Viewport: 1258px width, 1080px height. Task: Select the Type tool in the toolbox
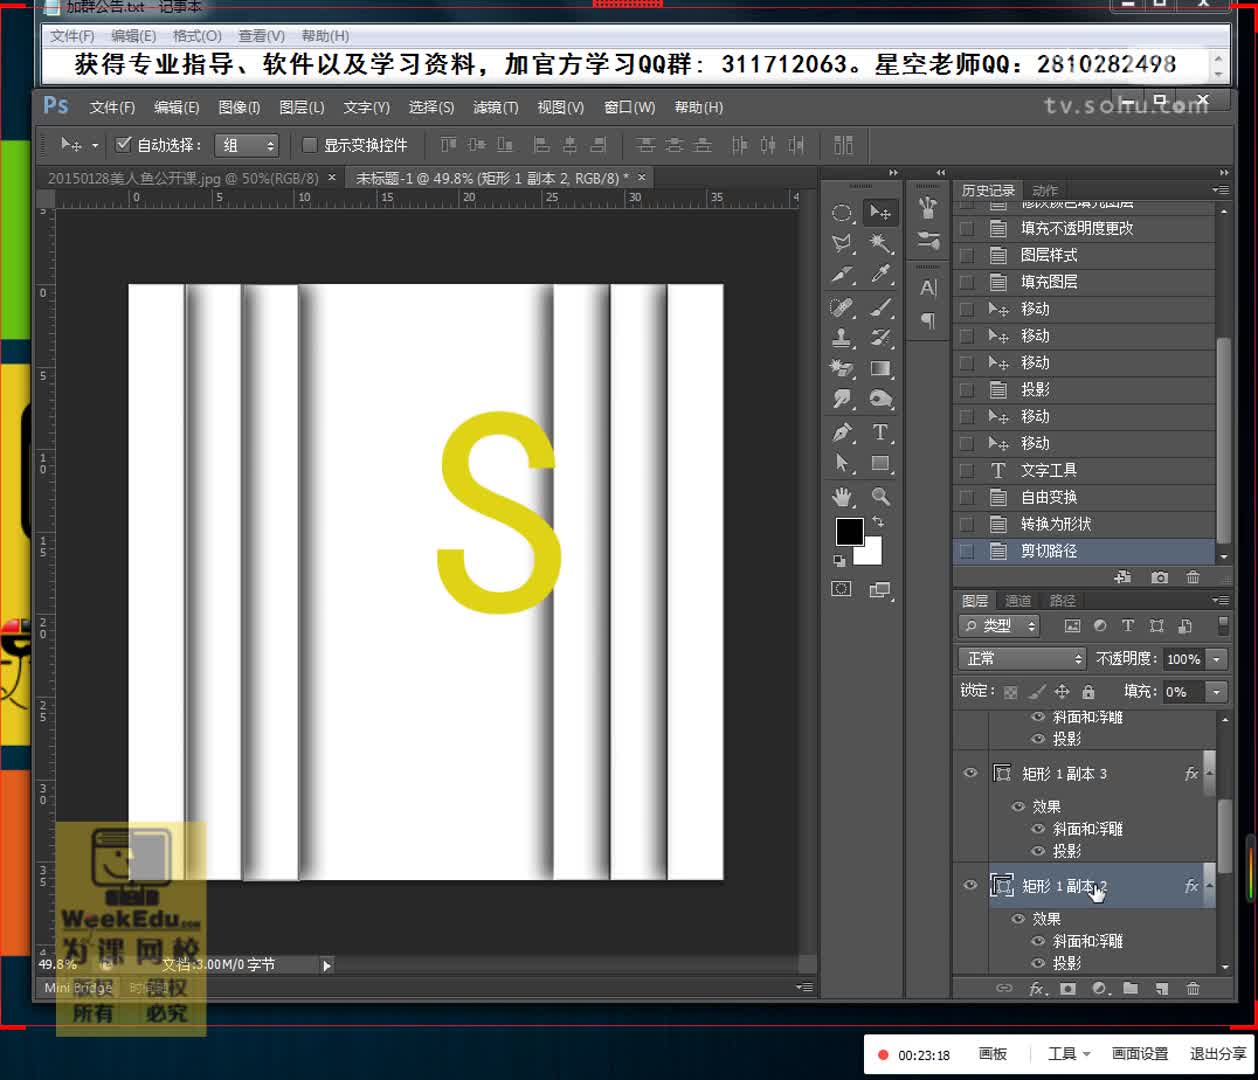pos(880,433)
